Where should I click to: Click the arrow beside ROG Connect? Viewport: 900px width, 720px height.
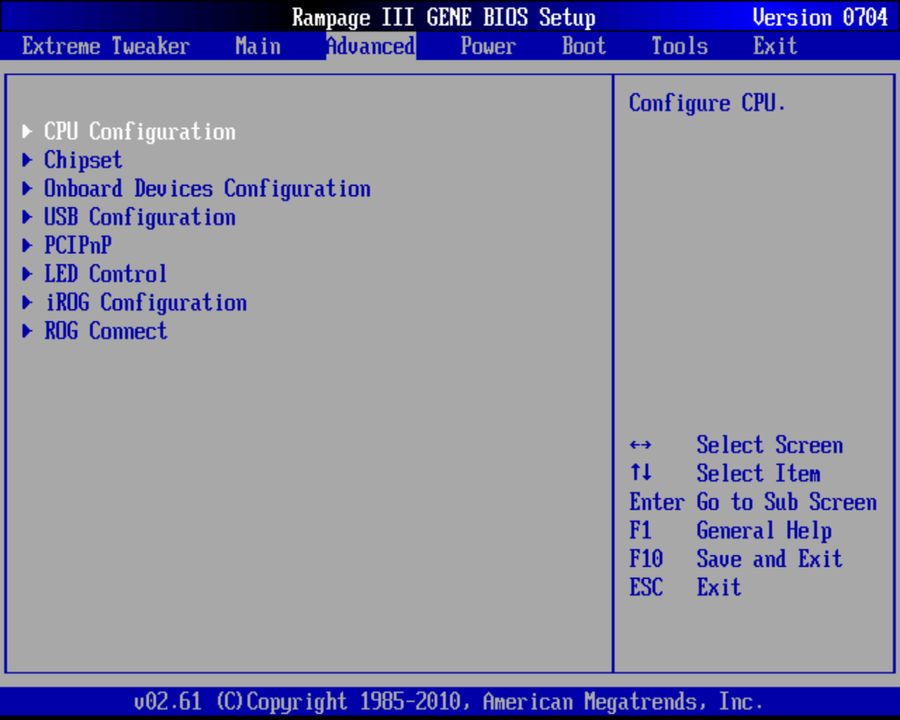27,331
